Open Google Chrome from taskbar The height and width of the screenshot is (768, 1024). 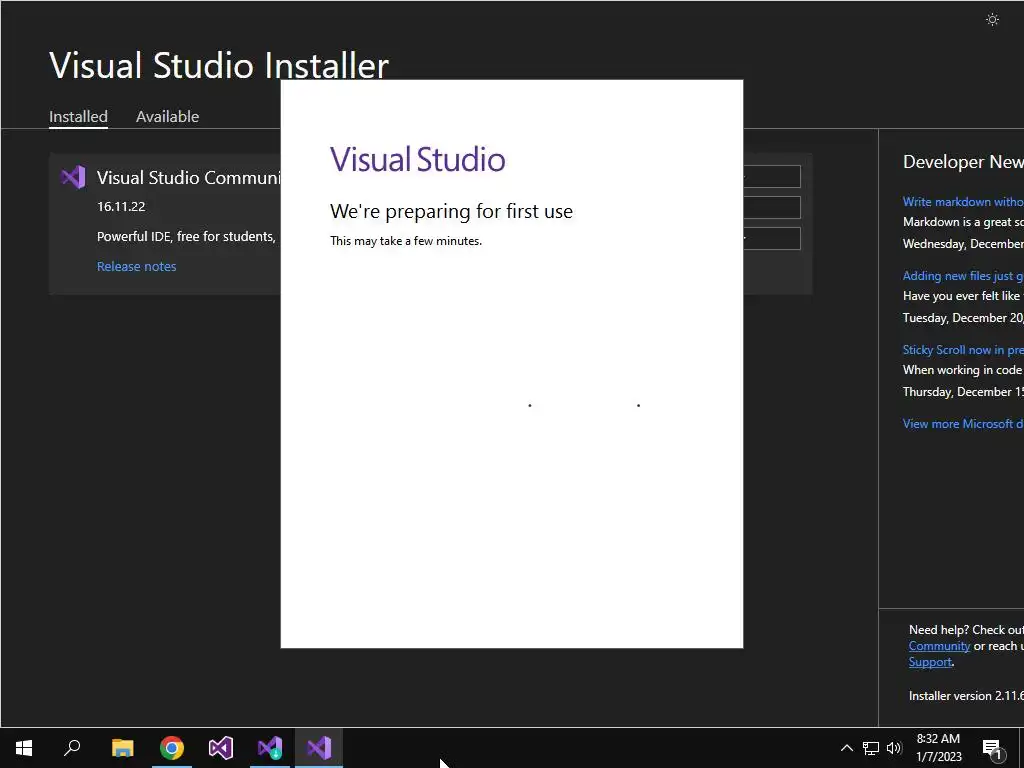point(172,748)
